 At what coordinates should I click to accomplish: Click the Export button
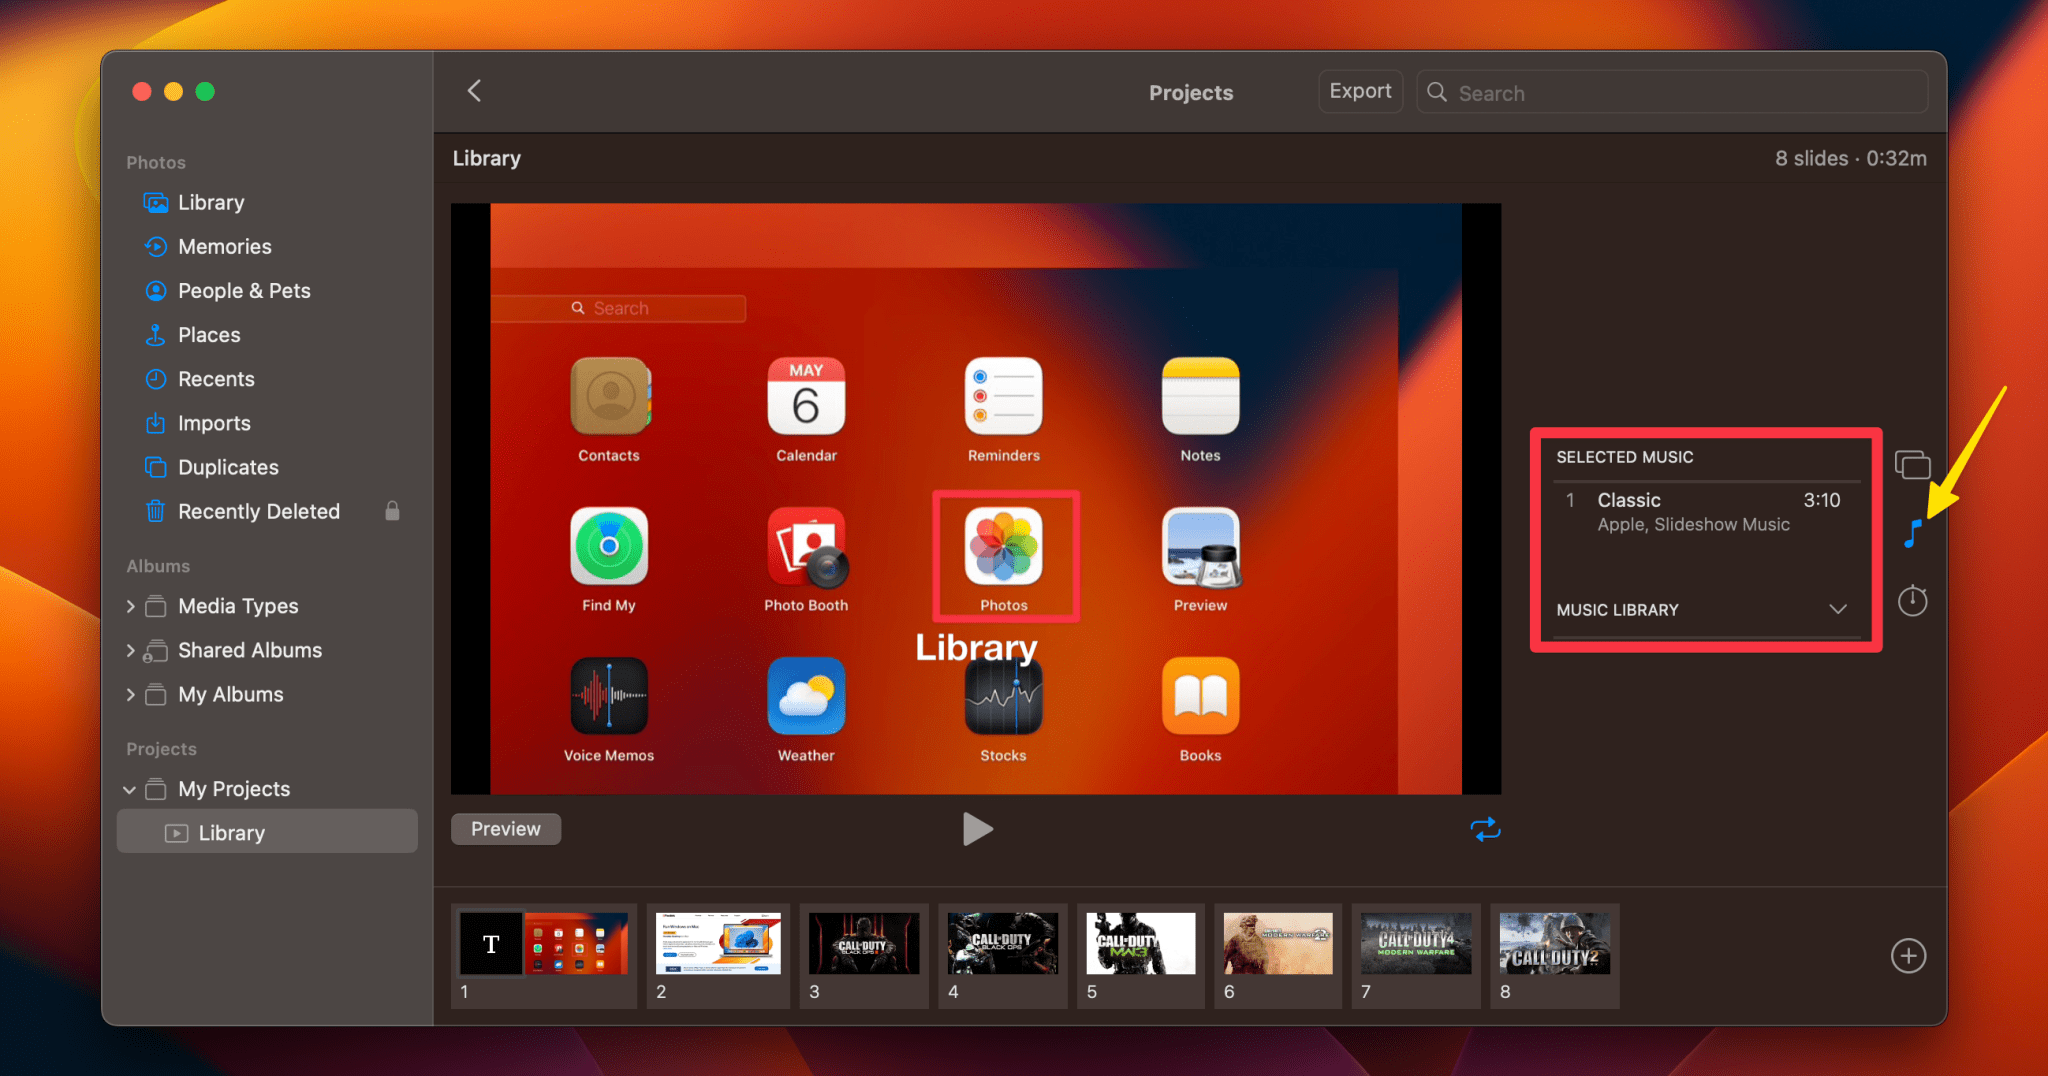1360,91
